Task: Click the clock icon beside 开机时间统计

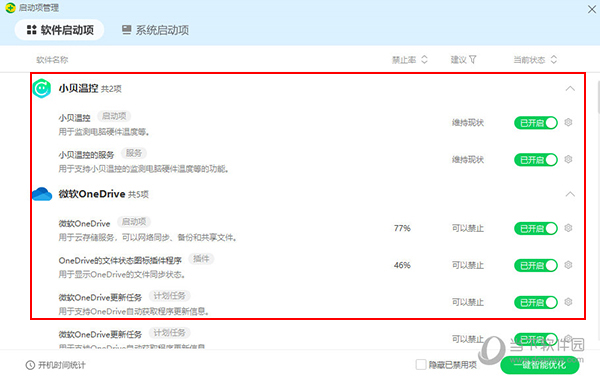Action: point(30,365)
